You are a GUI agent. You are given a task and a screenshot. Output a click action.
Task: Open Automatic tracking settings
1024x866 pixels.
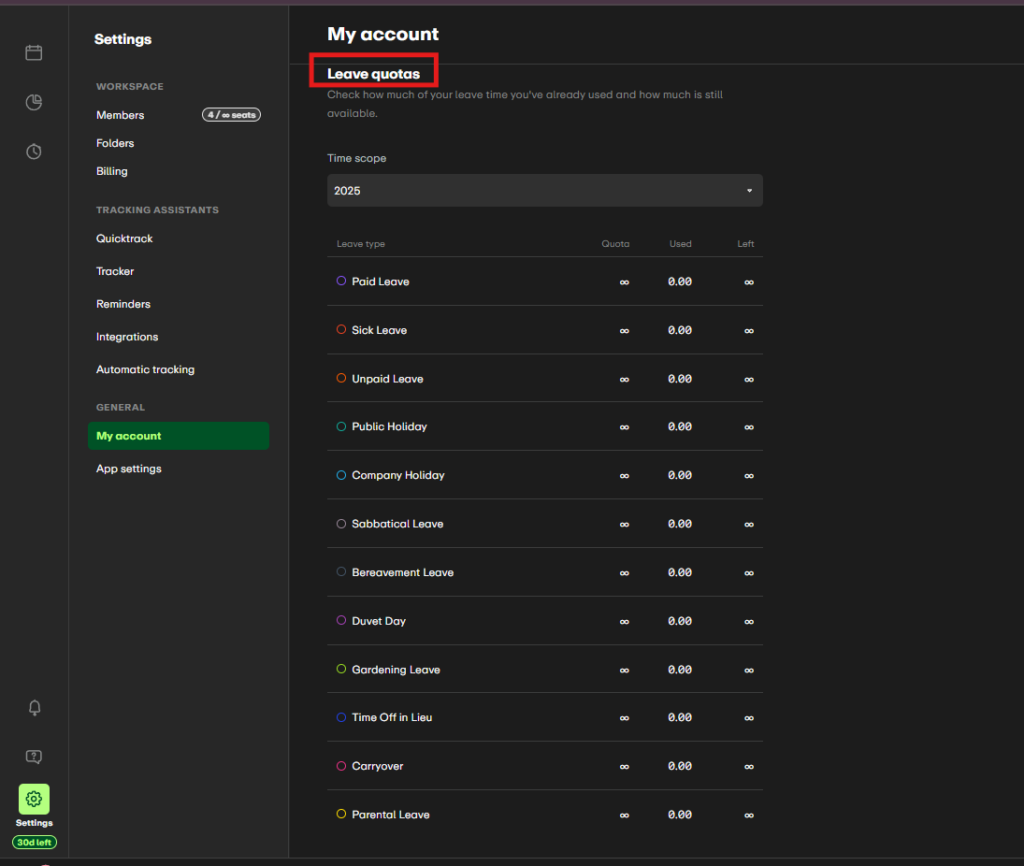[x=146, y=370]
